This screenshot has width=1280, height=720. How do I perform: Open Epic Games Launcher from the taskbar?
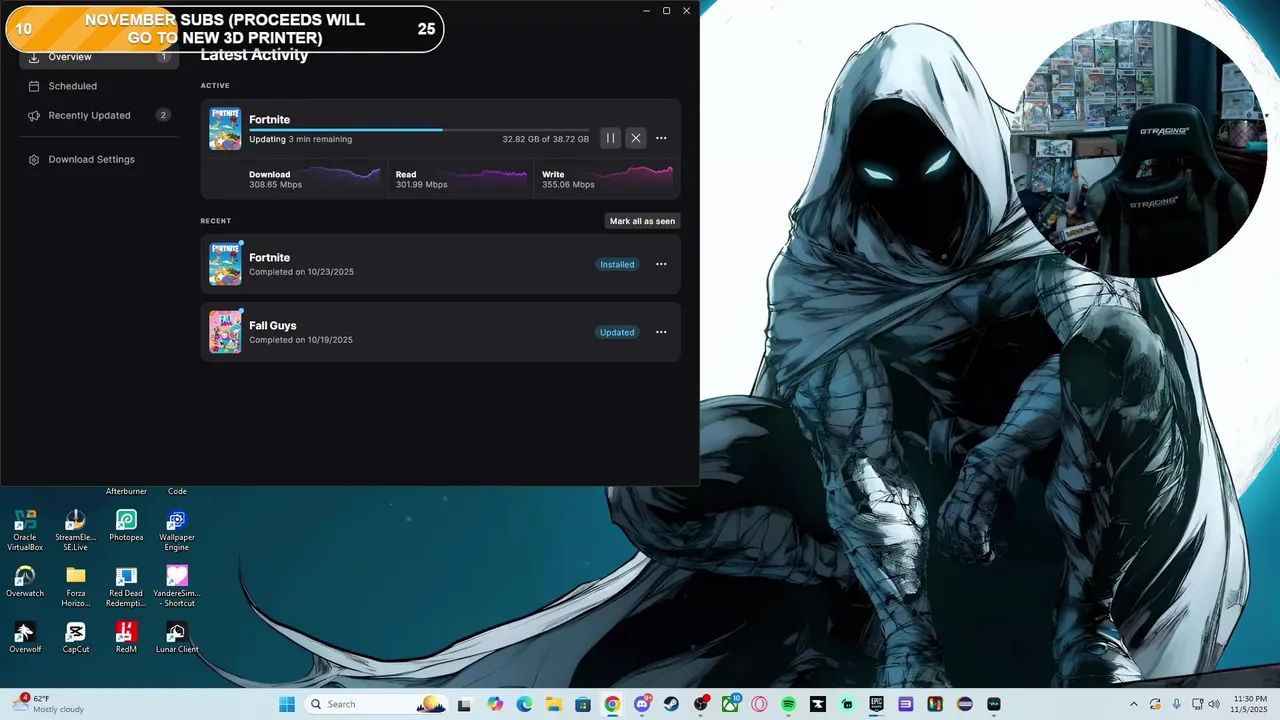click(x=876, y=704)
